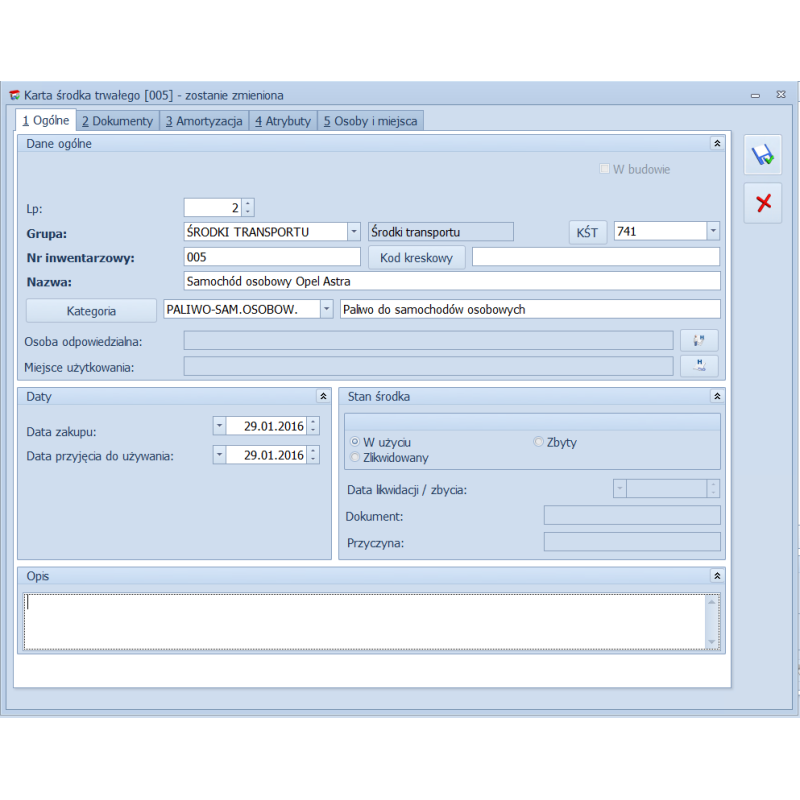Switch to the Amortyzacja tab
Image resolution: width=800 pixels, height=800 pixels.
coord(204,121)
